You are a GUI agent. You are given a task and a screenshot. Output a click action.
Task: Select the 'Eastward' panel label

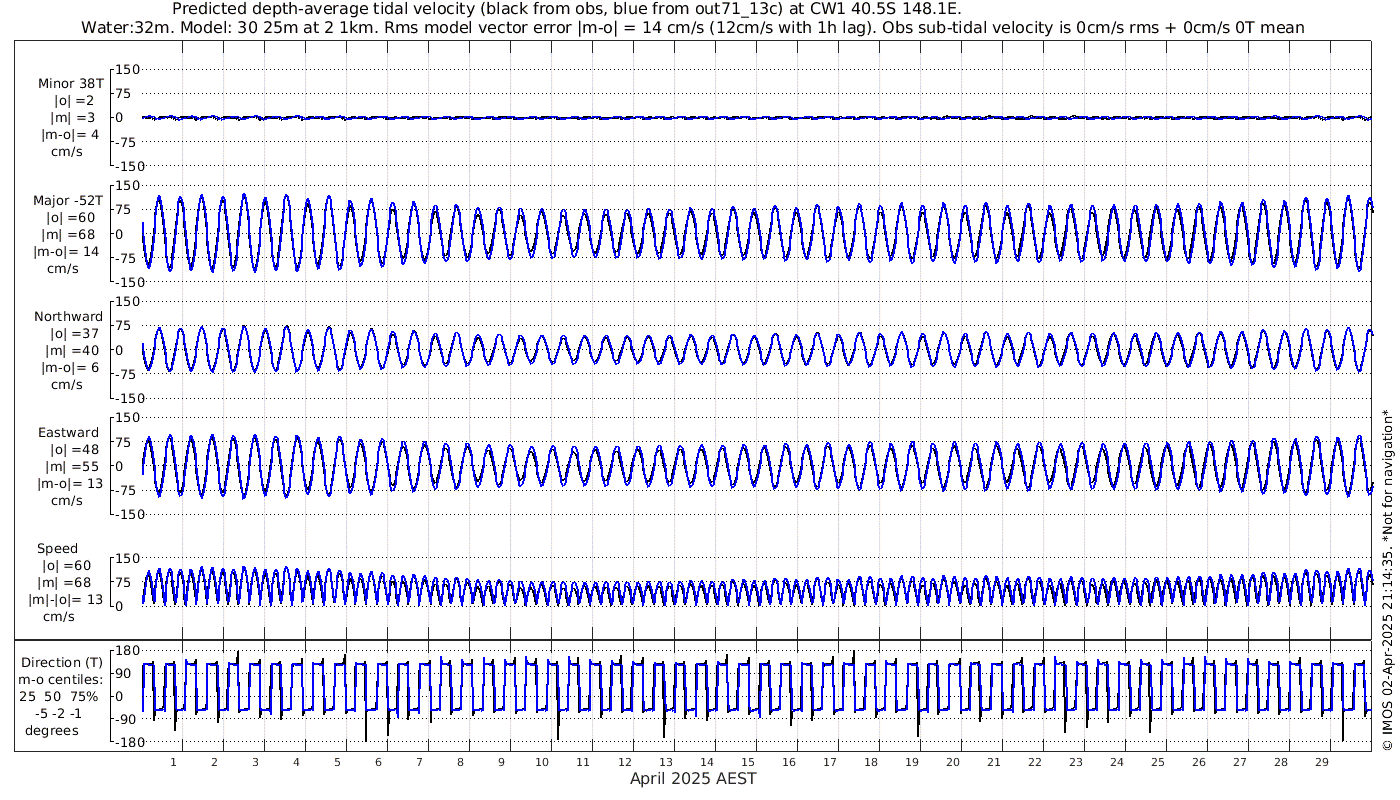pyautogui.click(x=68, y=433)
